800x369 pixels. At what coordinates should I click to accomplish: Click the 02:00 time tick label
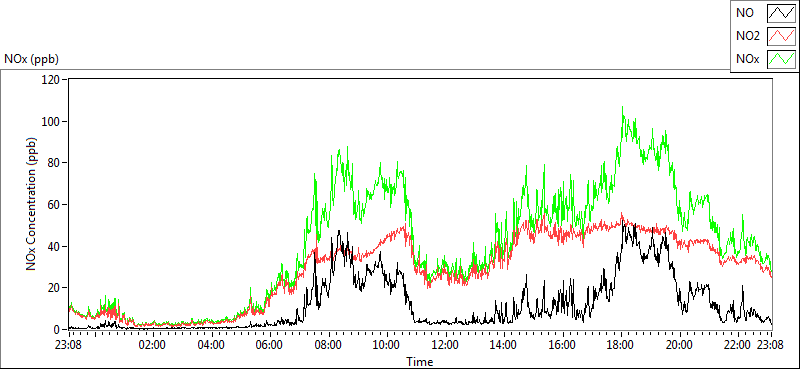click(x=152, y=345)
